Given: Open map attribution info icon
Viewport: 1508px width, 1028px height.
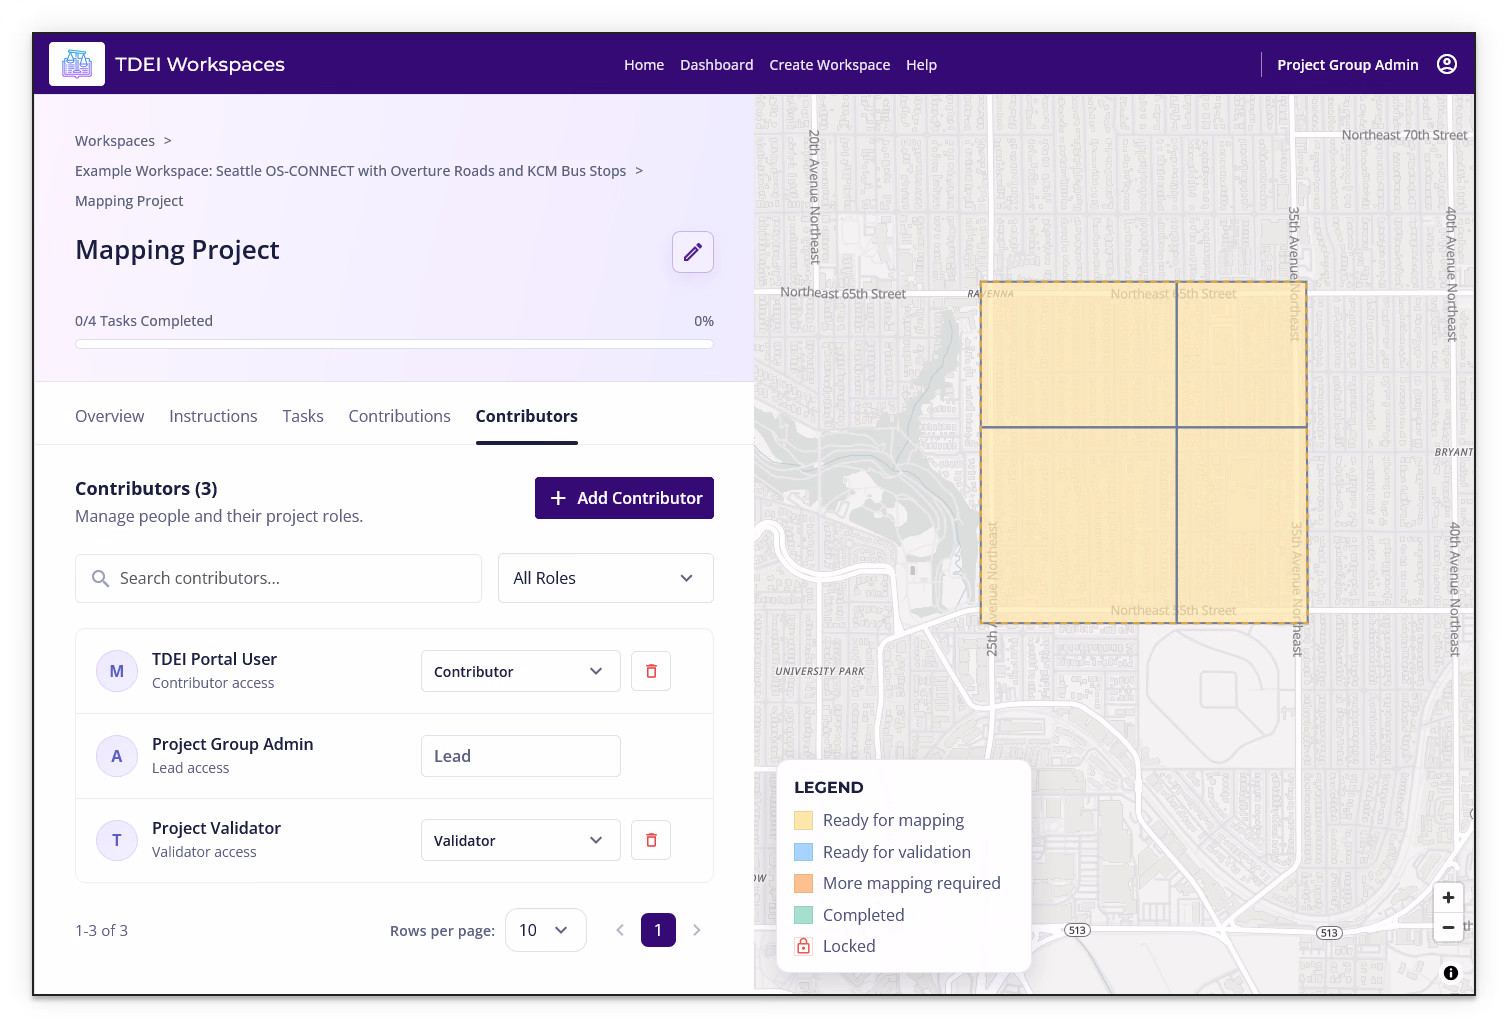Looking at the screenshot, I should point(1451,973).
